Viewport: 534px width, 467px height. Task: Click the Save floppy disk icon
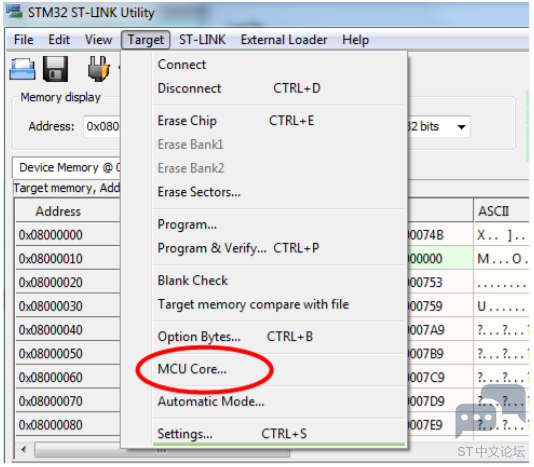[56, 69]
